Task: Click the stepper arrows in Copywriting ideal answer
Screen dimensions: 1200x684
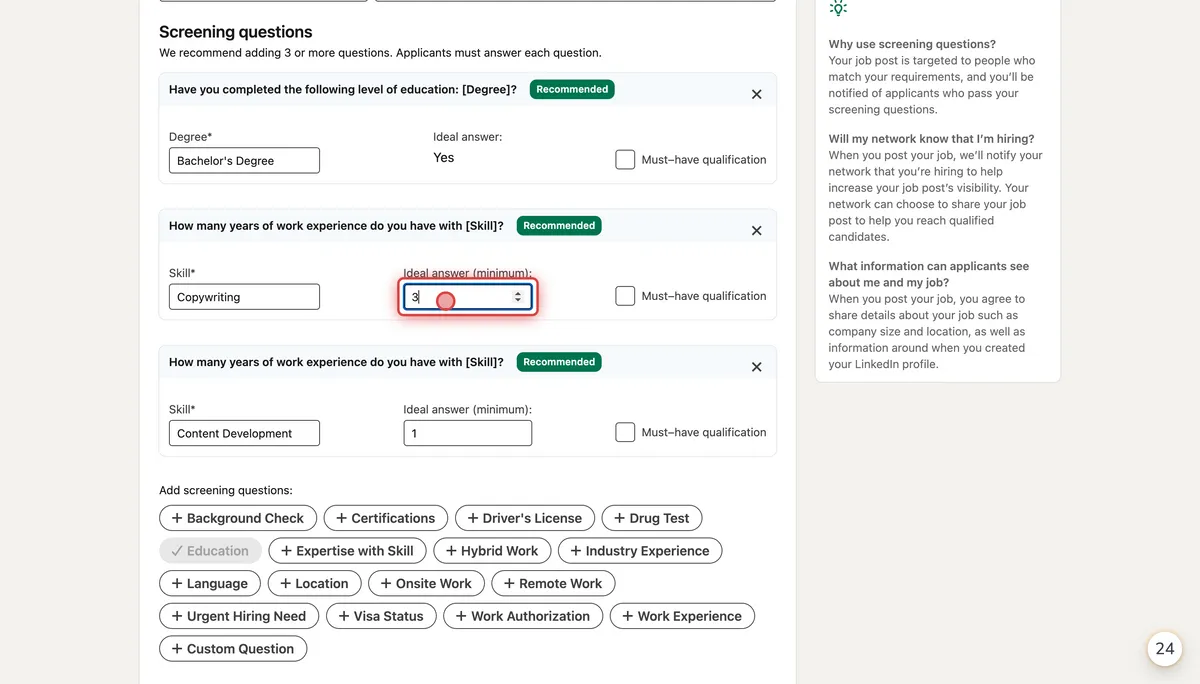Action: [518, 297]
